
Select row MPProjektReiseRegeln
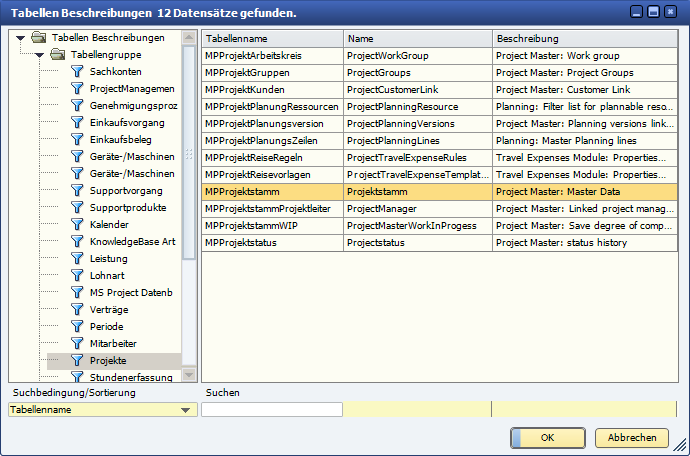pos(440,158)
